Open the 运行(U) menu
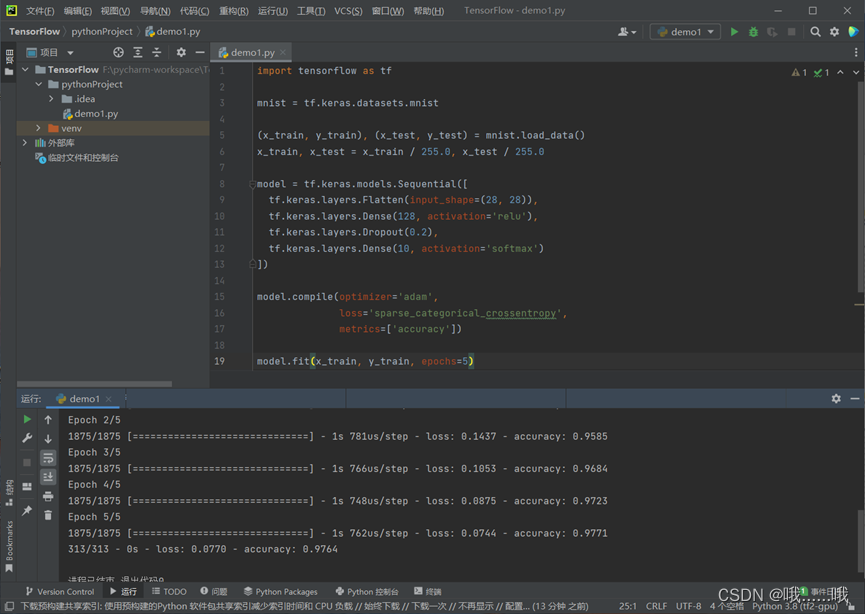The height and width of the screenshot is (614, 865). click(273, 11)
